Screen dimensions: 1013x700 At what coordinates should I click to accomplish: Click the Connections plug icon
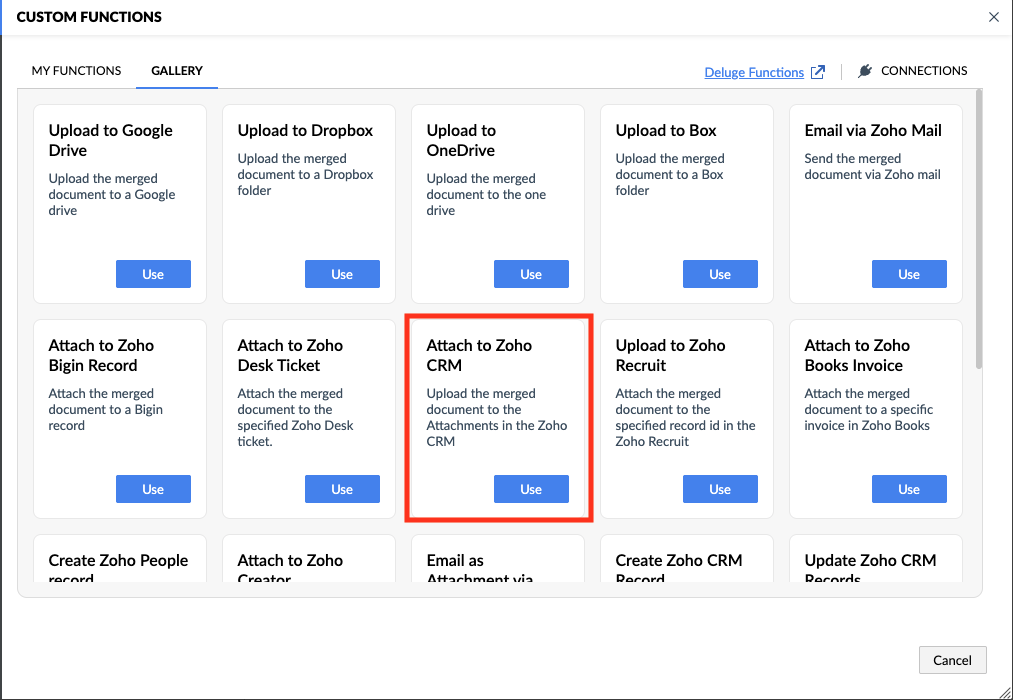(865, 71)
